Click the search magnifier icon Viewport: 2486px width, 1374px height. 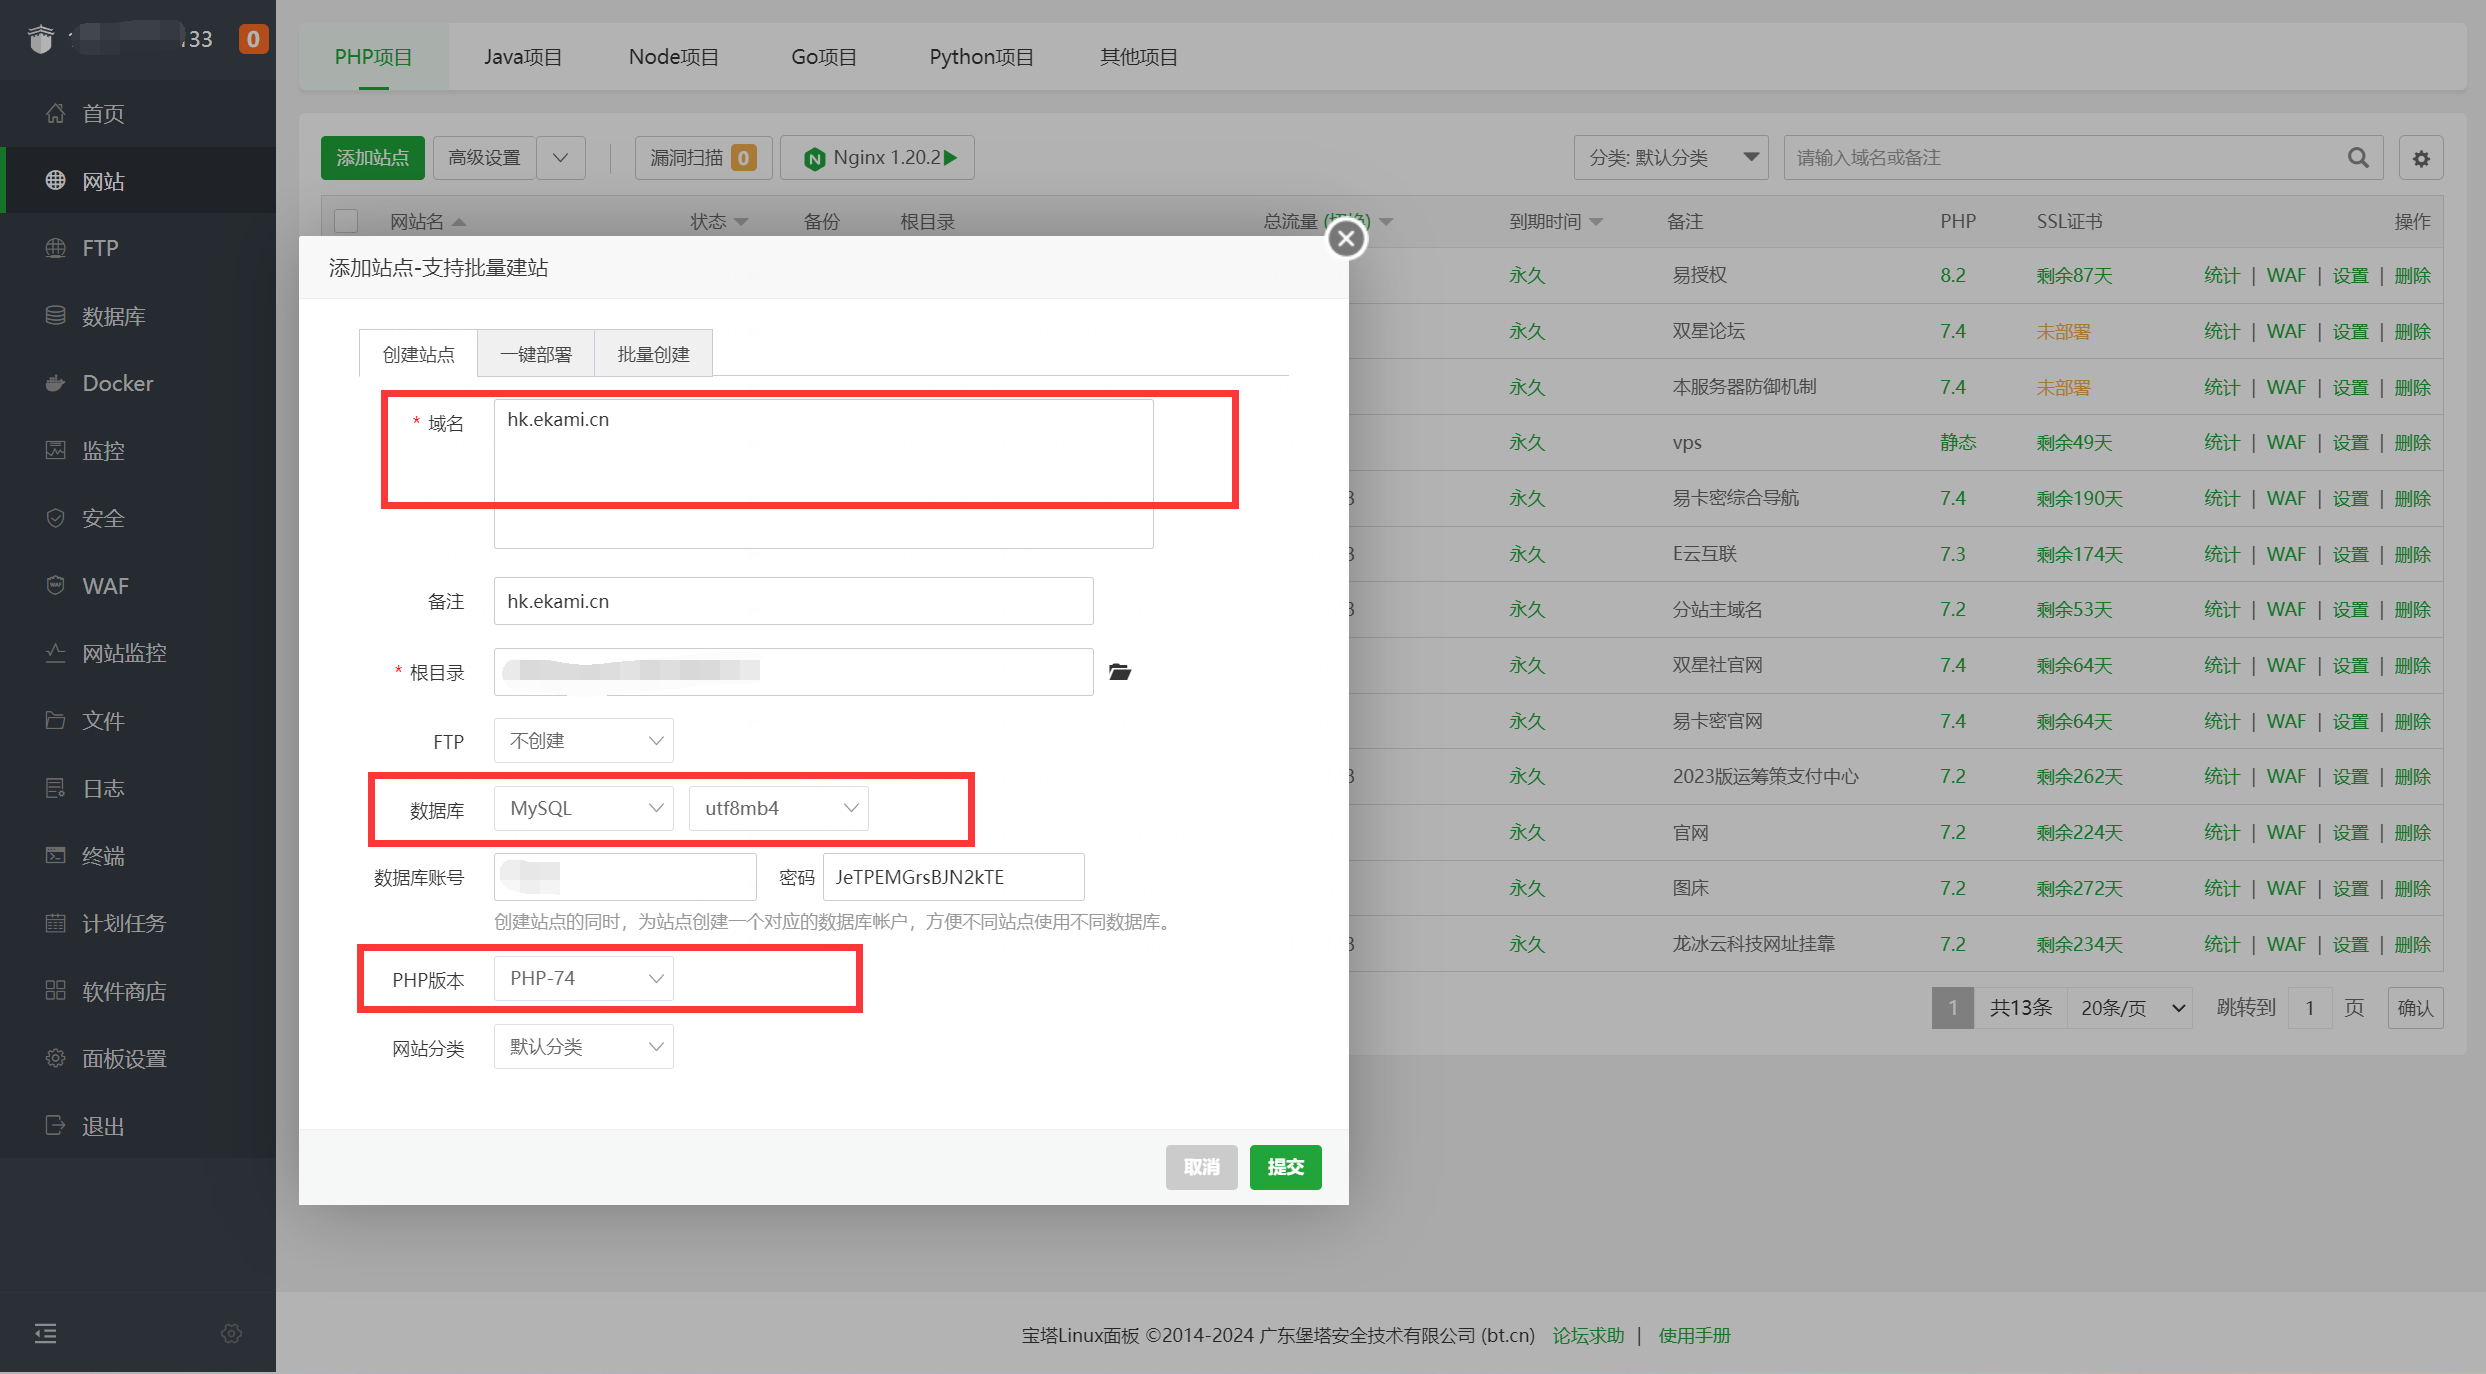2358,158
